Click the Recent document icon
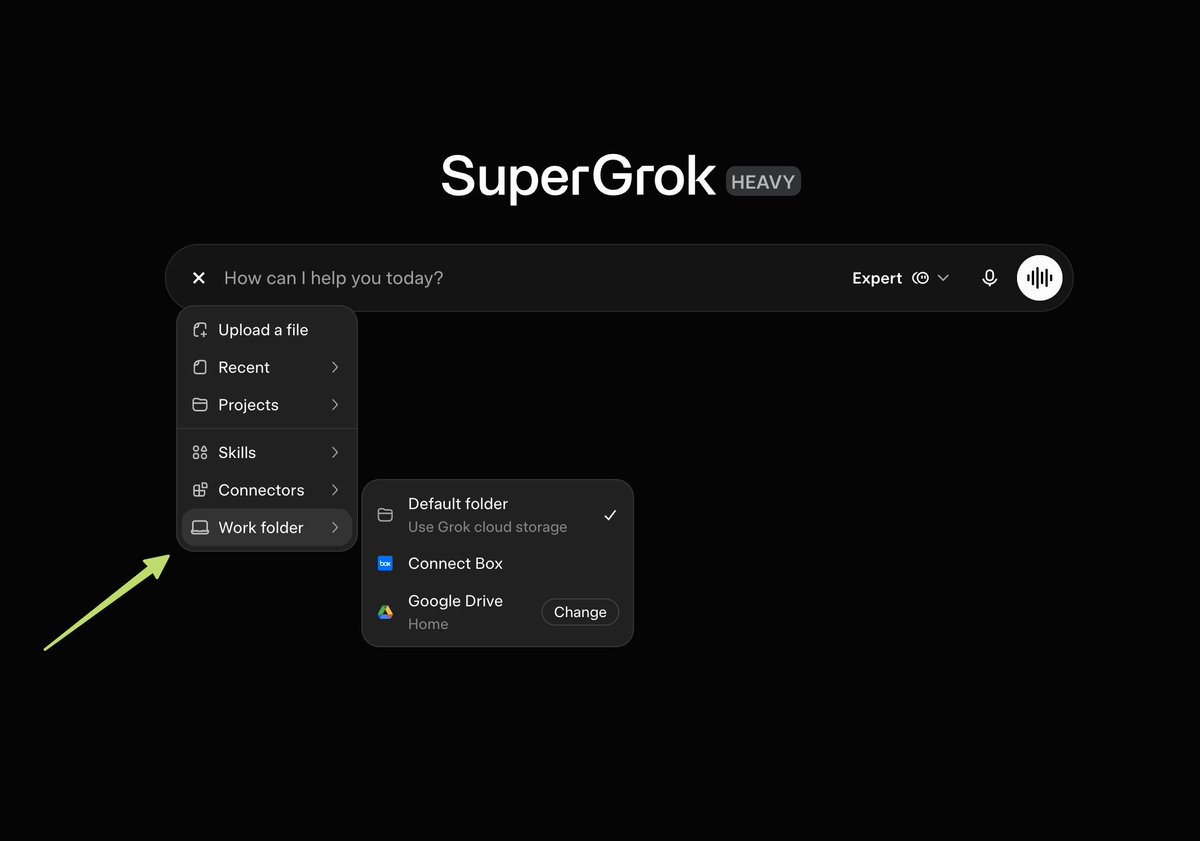1200x841 pixels. pyautogui.click(x=200, y=367)
